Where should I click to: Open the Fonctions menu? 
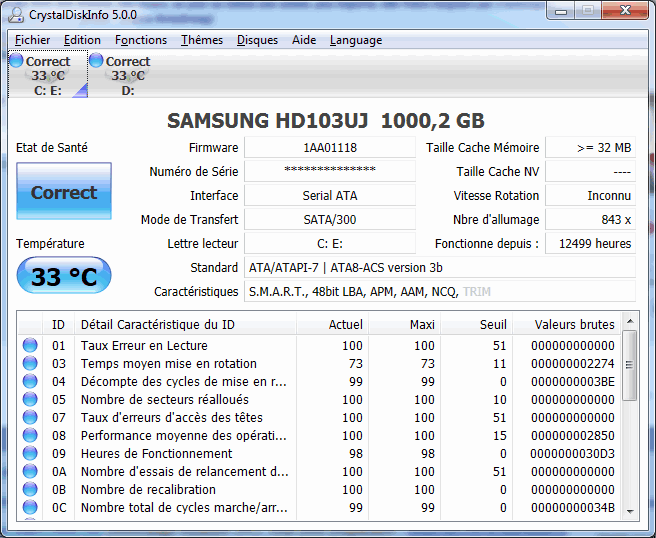[x=141, y=40]
